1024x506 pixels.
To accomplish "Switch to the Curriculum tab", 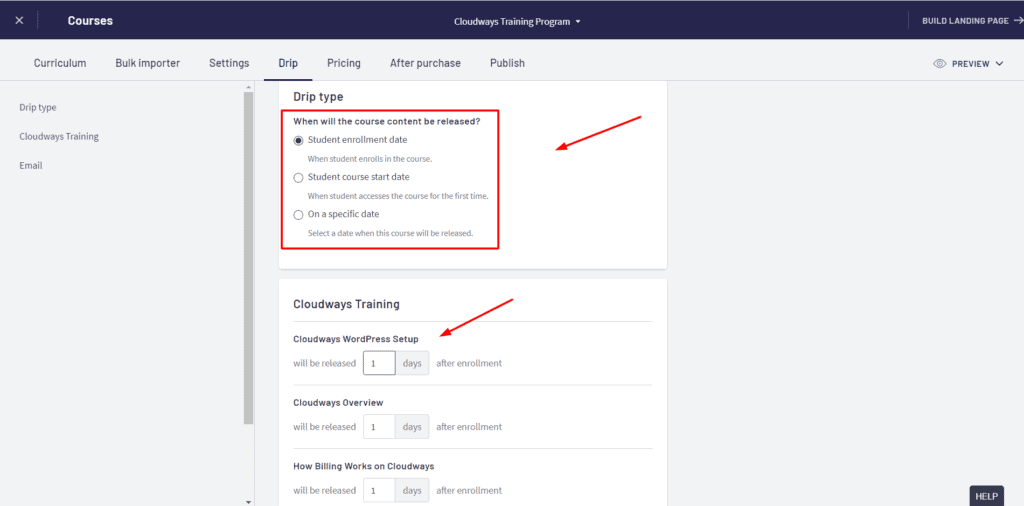I will point(60,63).
